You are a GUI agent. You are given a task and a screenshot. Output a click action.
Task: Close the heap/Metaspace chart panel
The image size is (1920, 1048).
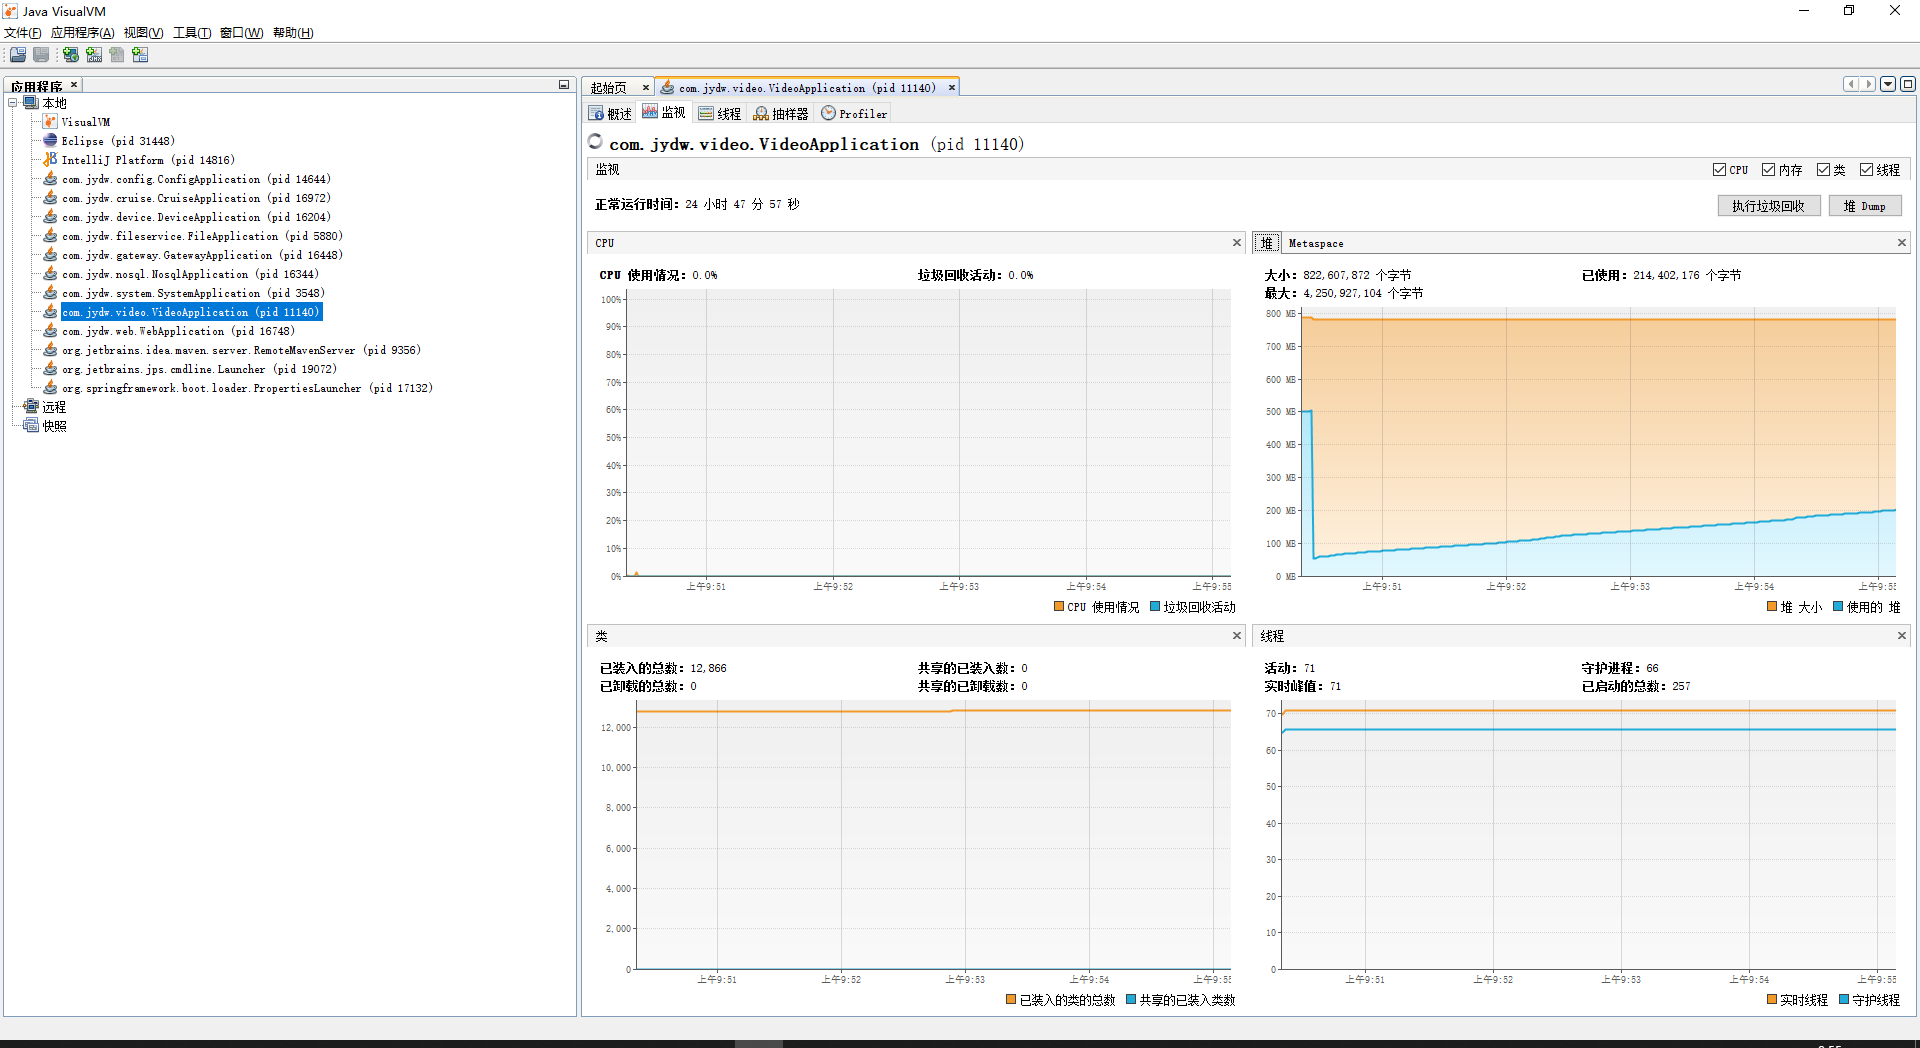[x=1902, y=243]
